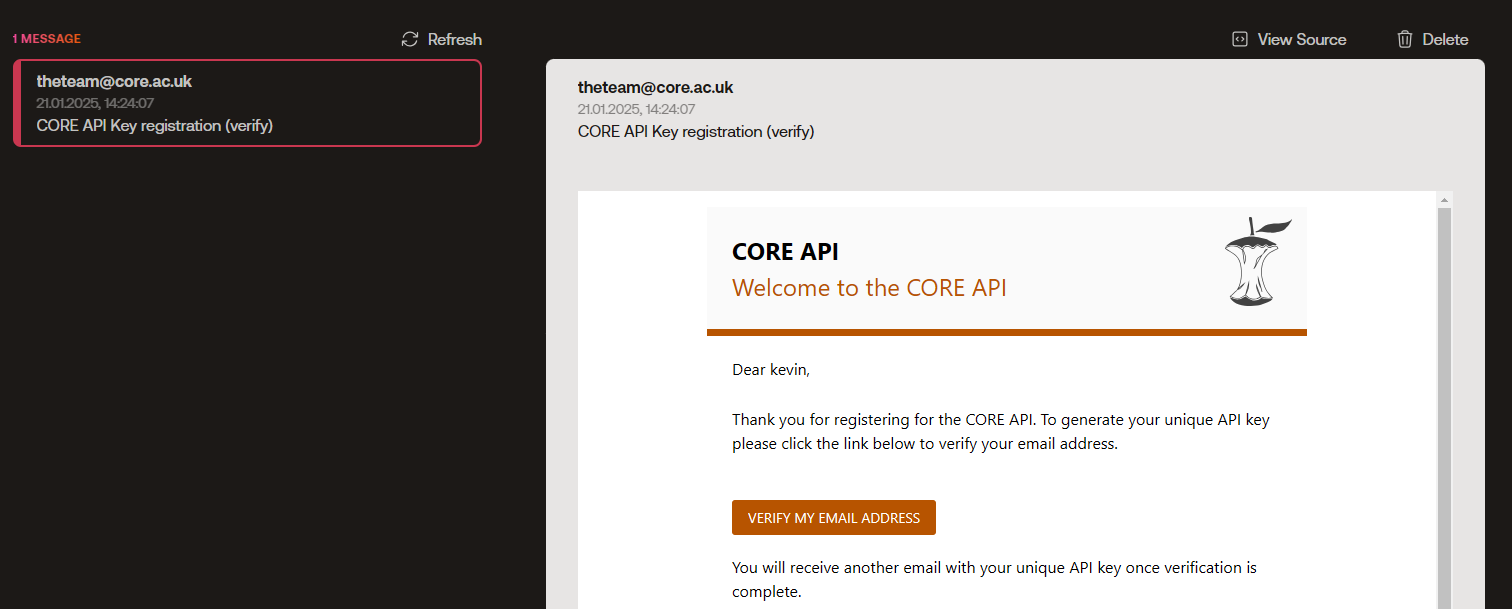Viewport: 1512px width, 609px height.
Task: Click VERIFY MY EMAIL ADDRESS button
Action: 834,518
